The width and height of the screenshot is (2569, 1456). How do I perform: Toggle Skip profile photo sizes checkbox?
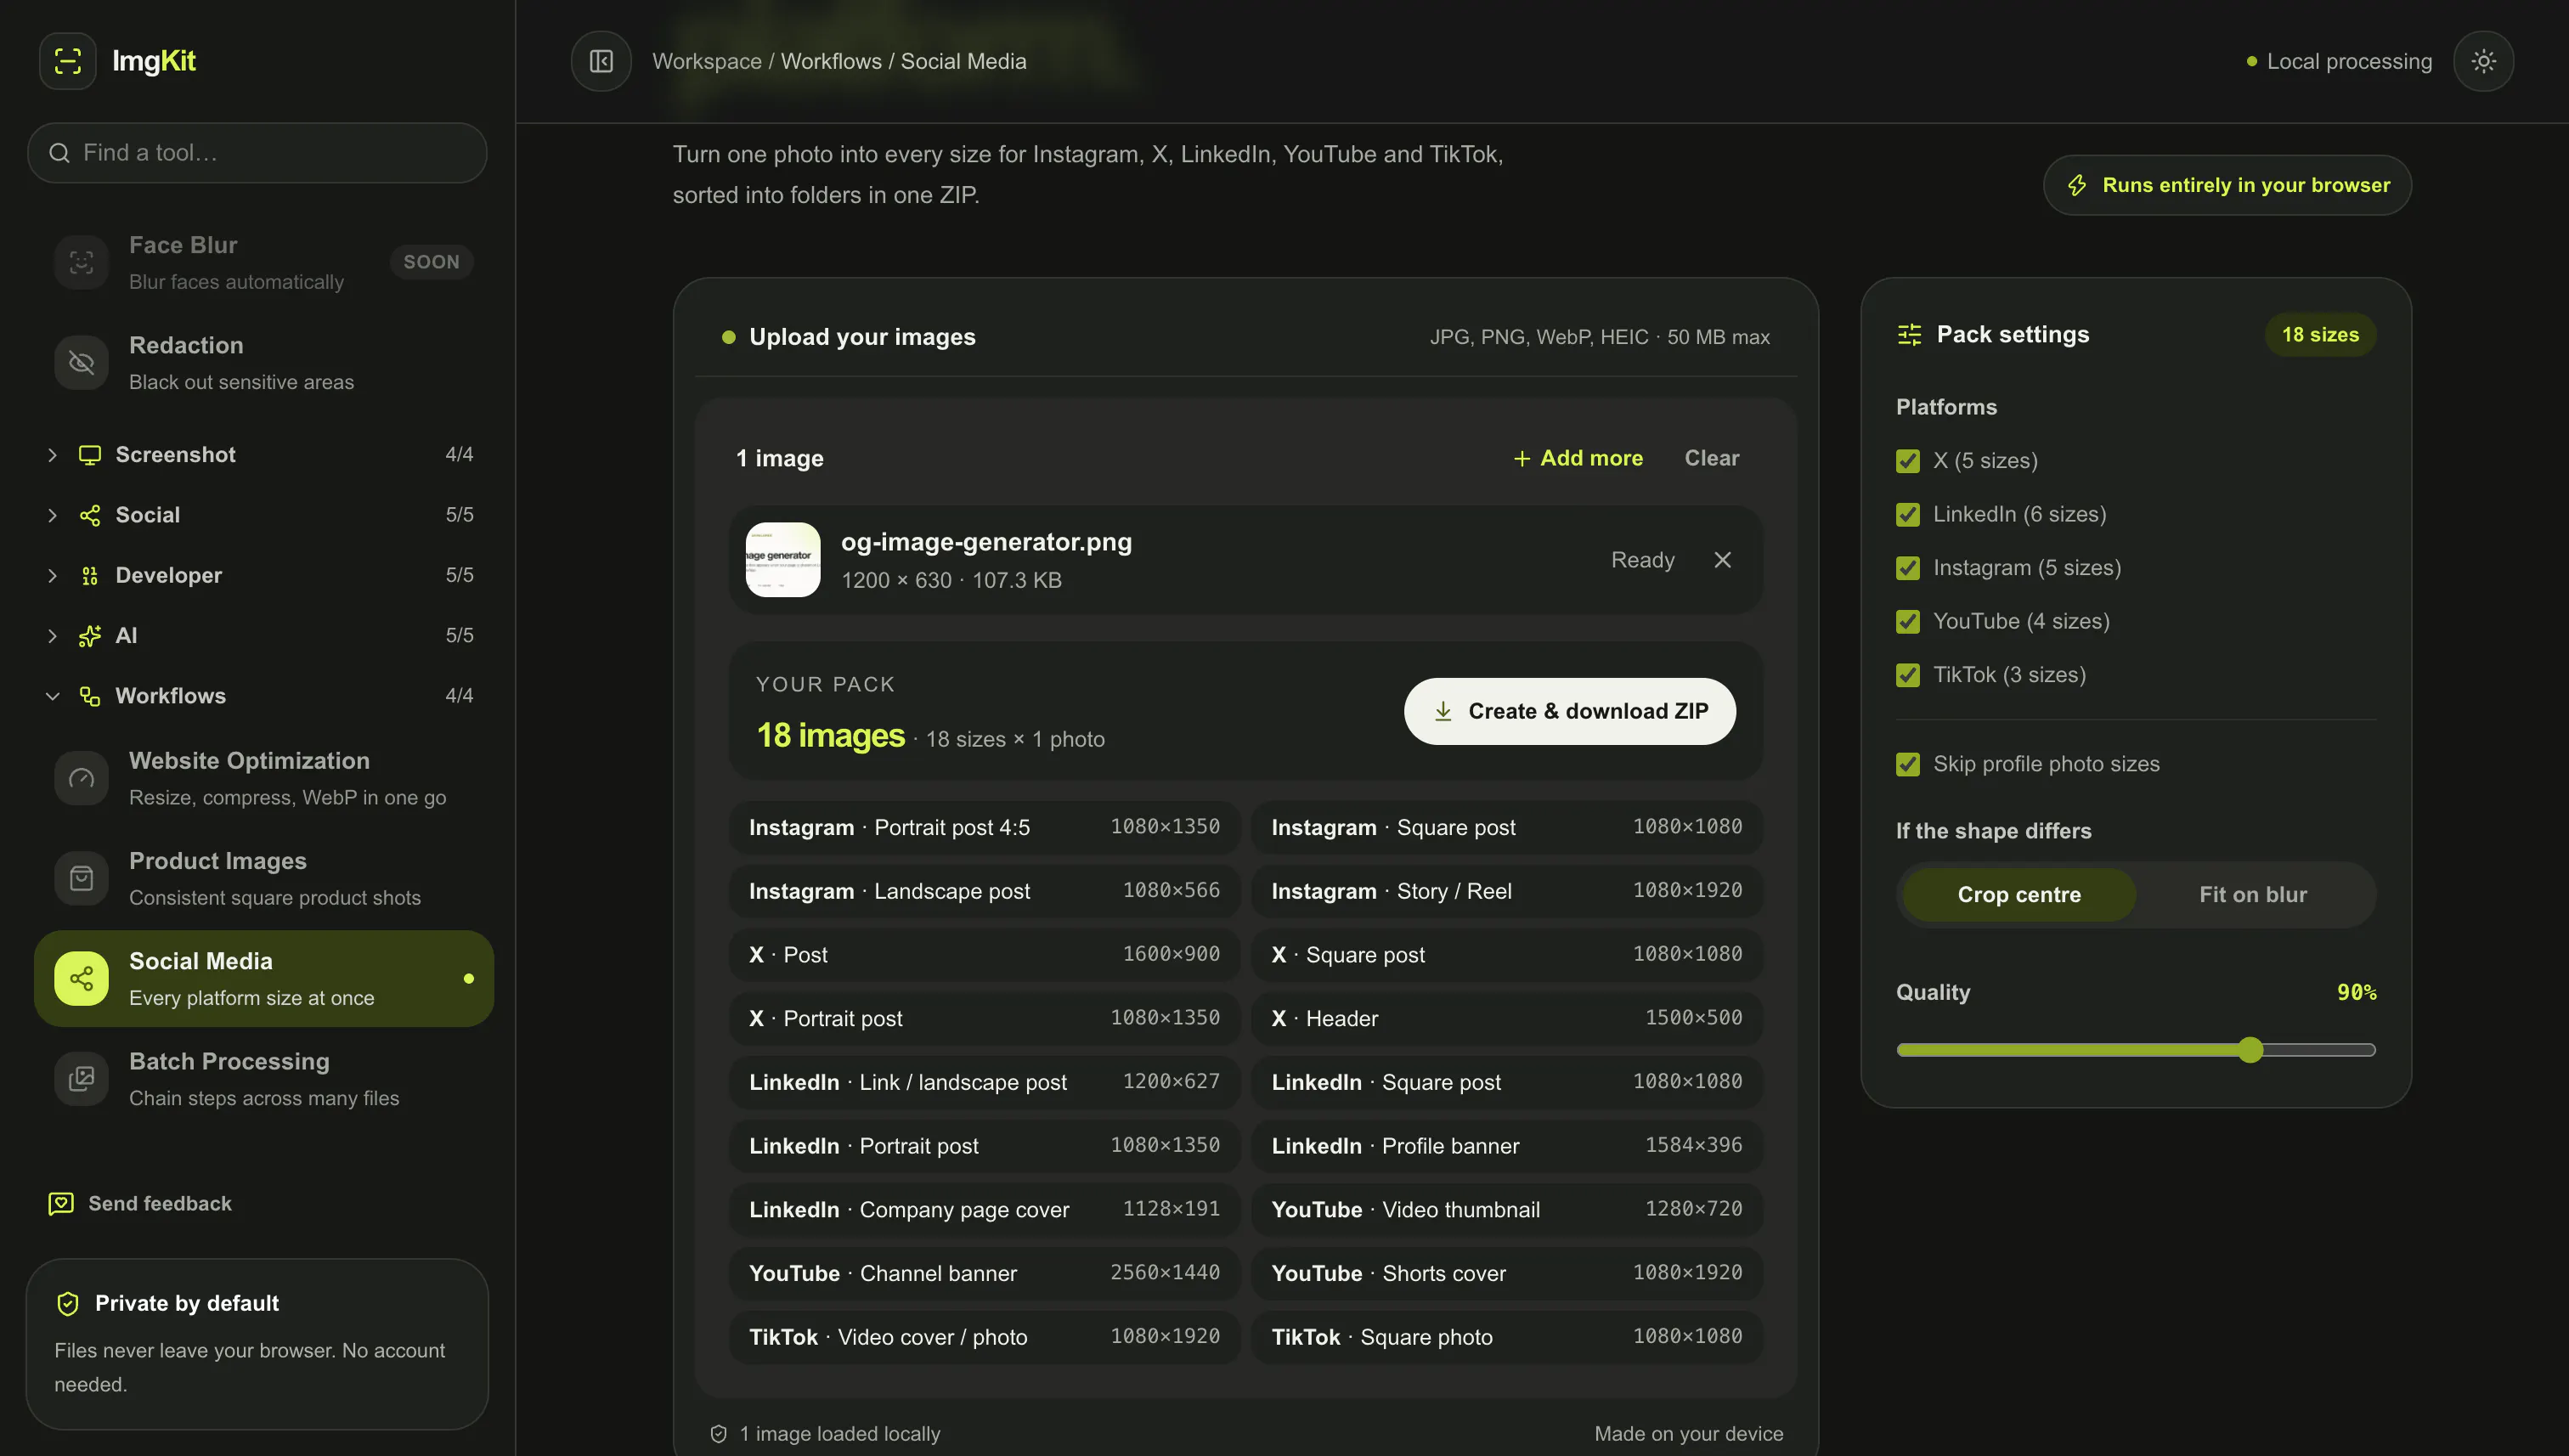click(x=1907, y=764)
